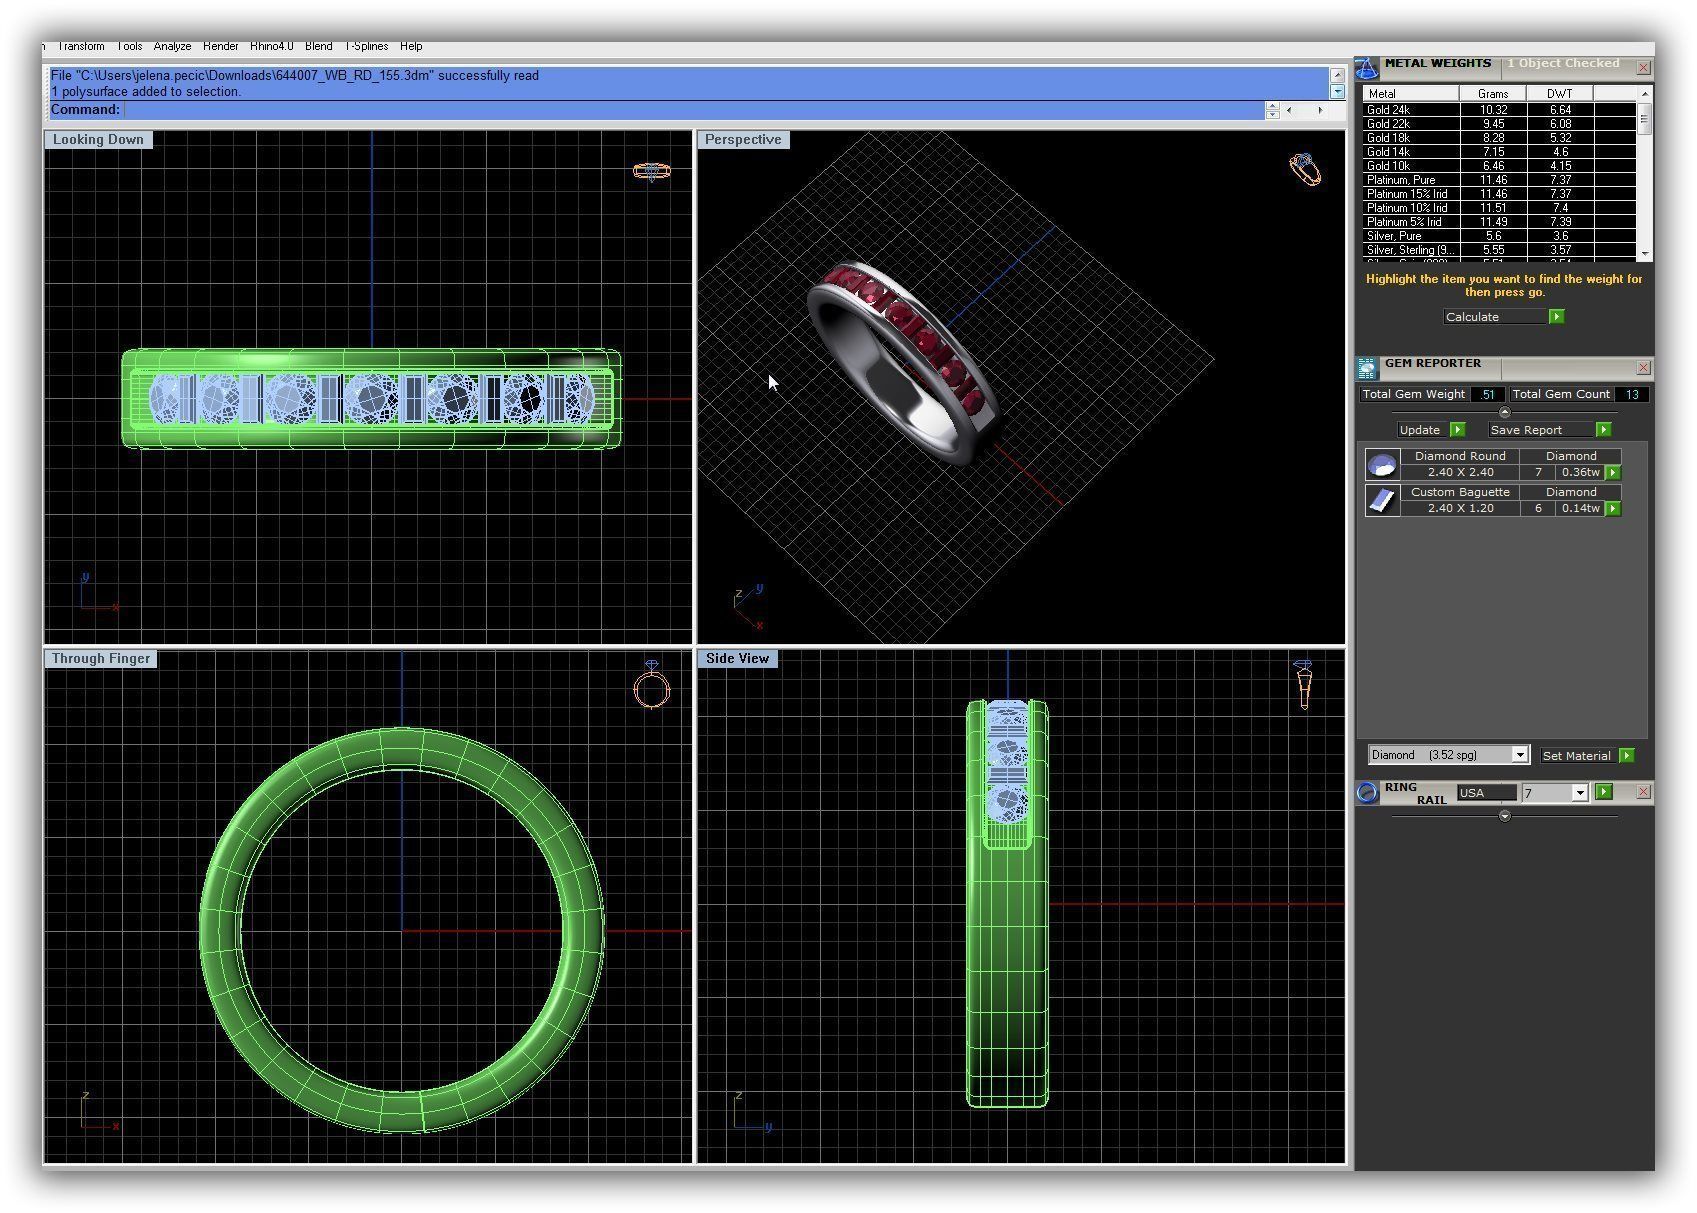Click ring icon in Perspective viewport corner
Screen dimensions: 1697x1213
[x=1305, y=169]
